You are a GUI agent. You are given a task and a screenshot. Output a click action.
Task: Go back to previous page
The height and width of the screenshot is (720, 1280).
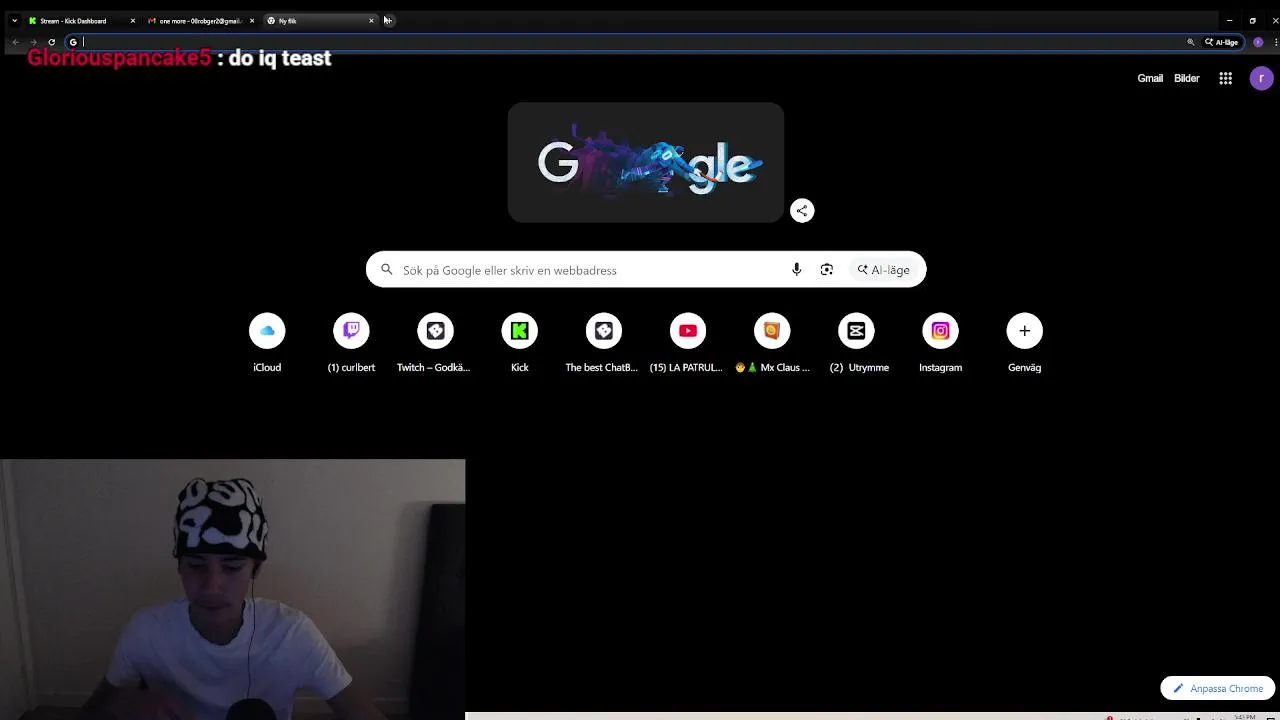point(15,42)
